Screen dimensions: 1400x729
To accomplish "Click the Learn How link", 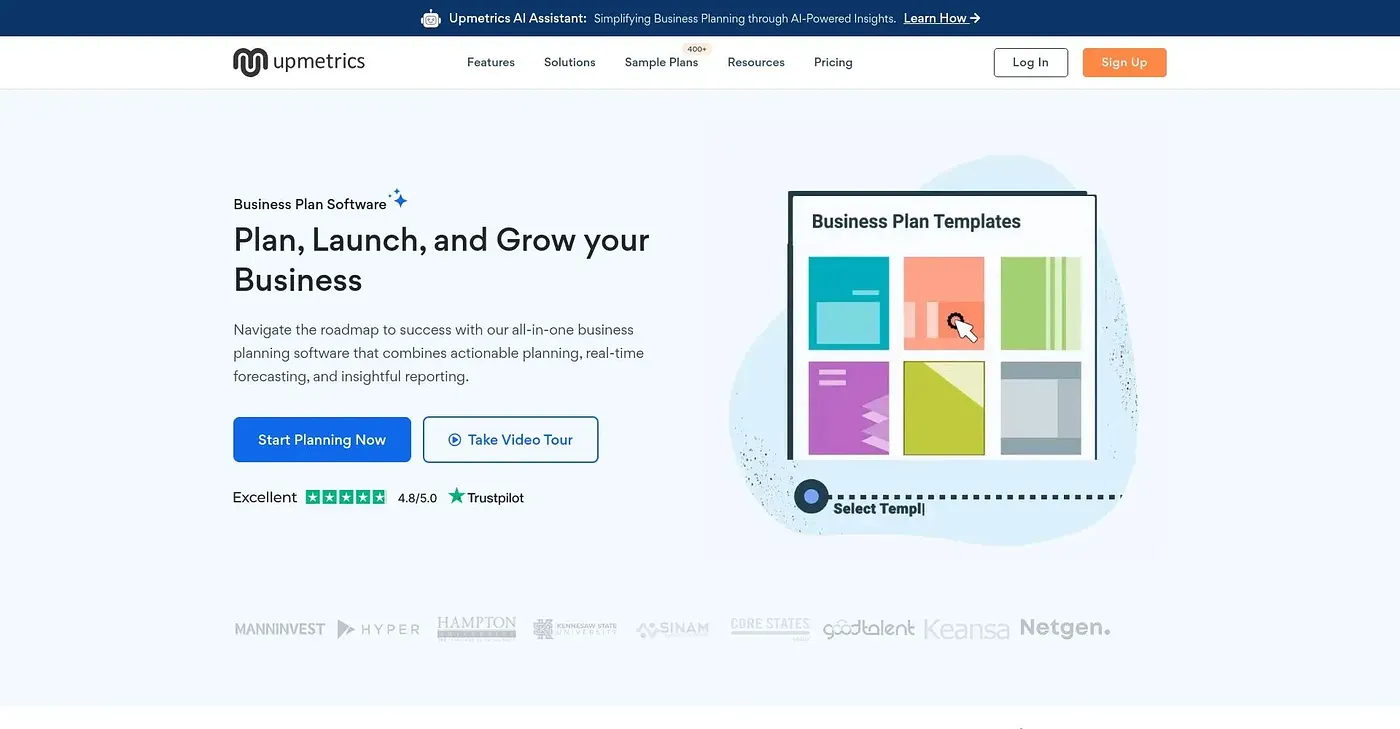I will (x=941, y=18).
